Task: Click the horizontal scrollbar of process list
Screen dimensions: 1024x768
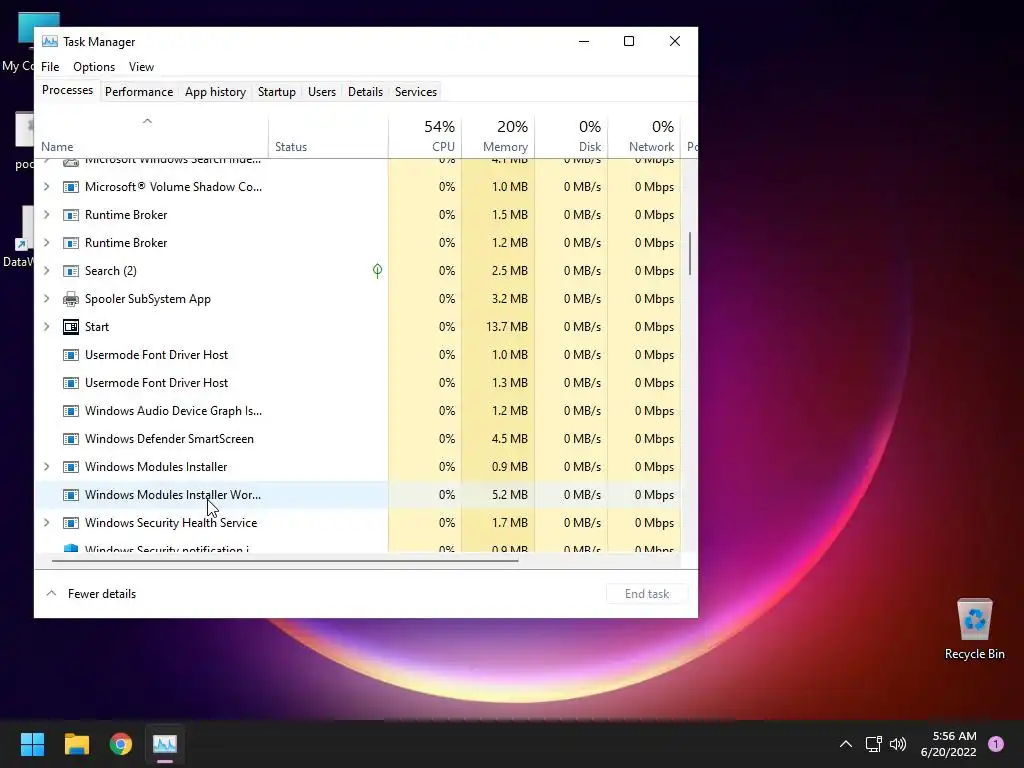Action: [285, 560]
